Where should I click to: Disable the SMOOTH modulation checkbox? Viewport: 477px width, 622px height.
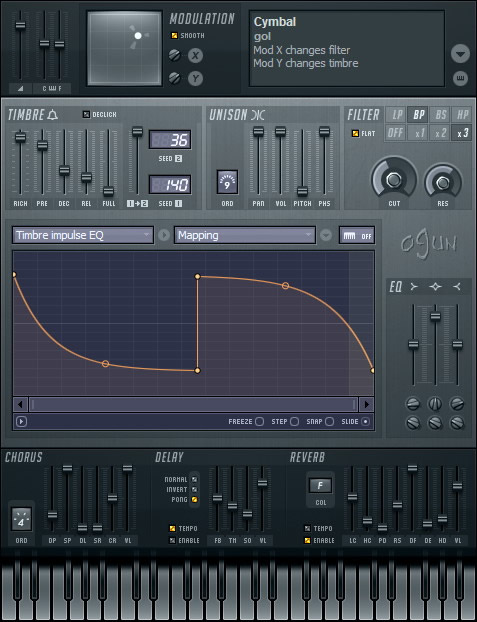point(174,35)
